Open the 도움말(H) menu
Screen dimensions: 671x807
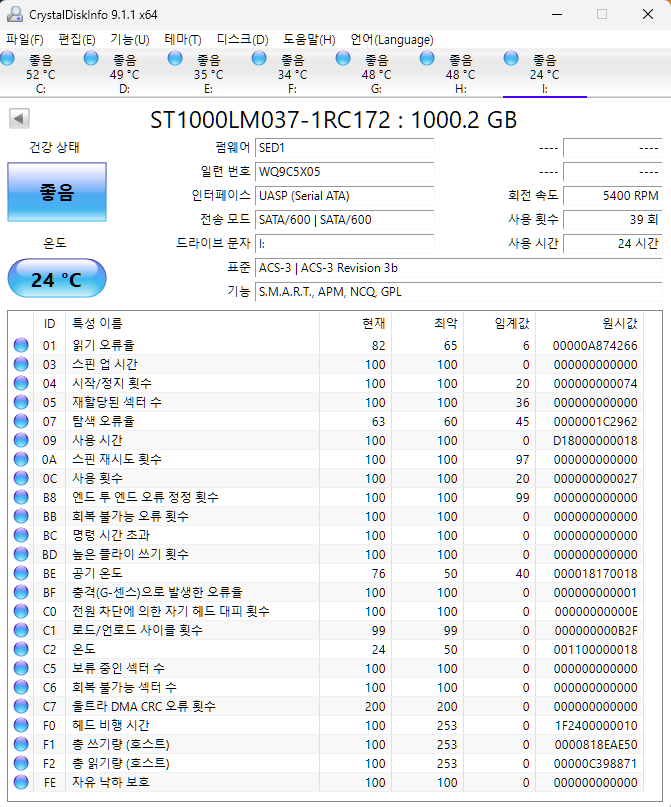309,40
